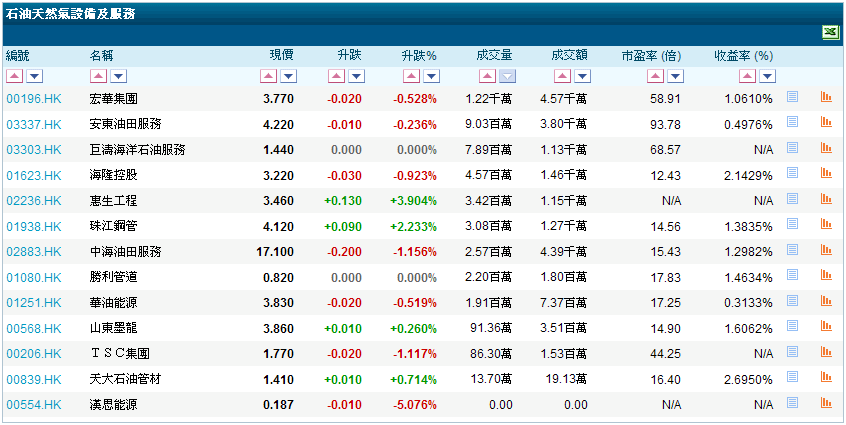Open chart icon for 珠江鋼管
Screen dimensions: 846x425
click(825, 224)
